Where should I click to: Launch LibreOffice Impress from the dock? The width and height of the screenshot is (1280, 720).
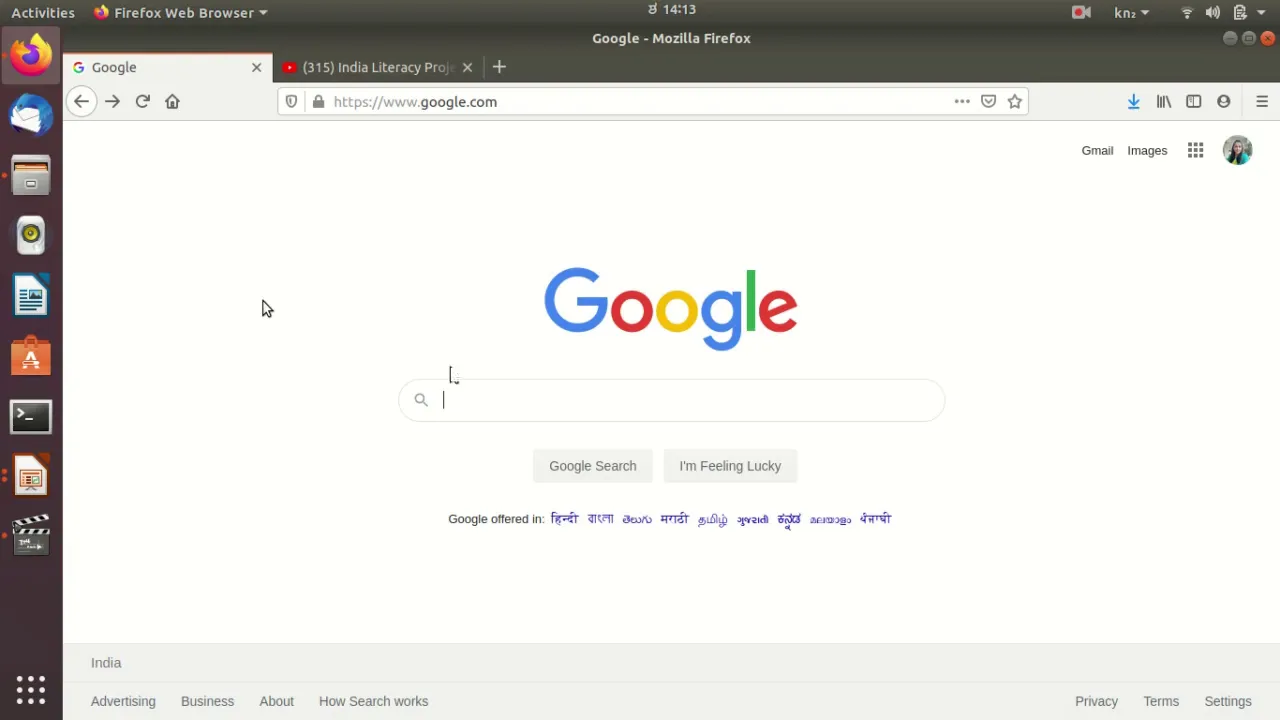tap(31, 477)
